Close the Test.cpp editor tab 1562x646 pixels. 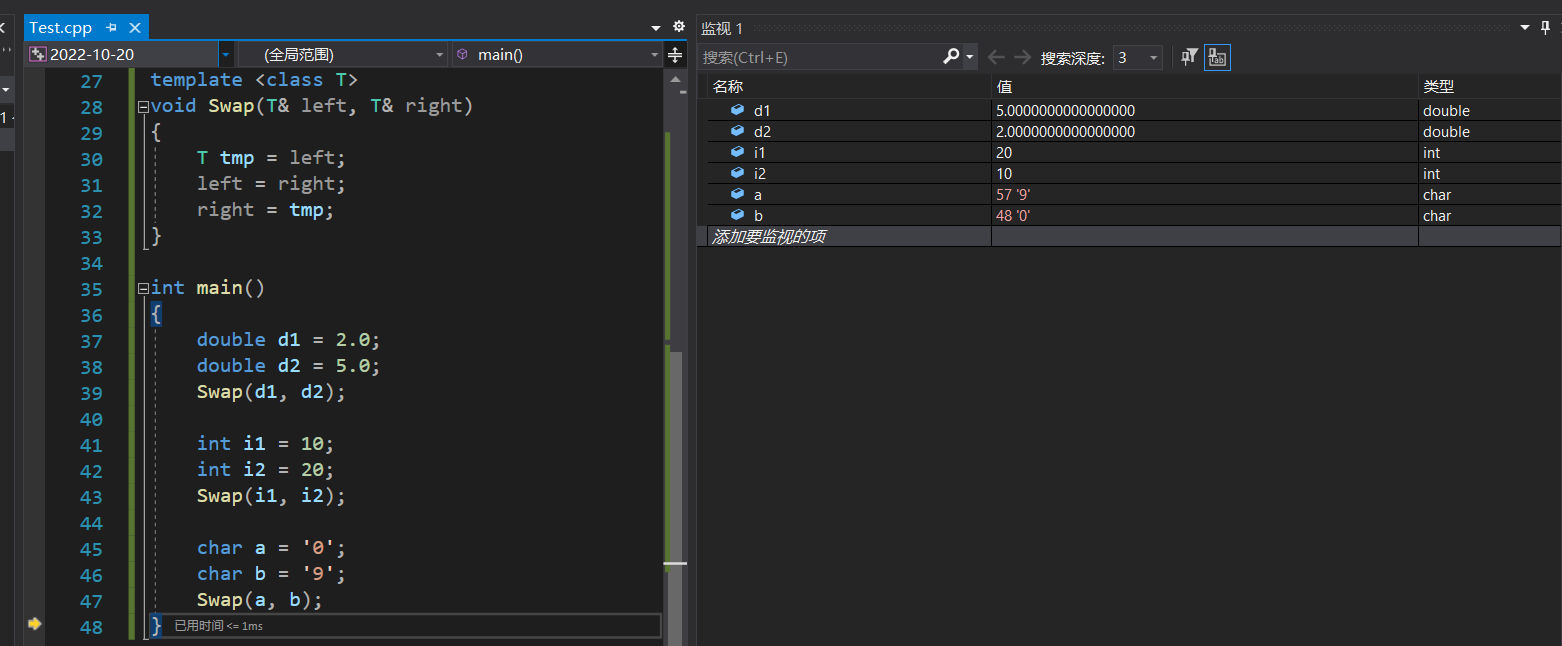(135, 28)
